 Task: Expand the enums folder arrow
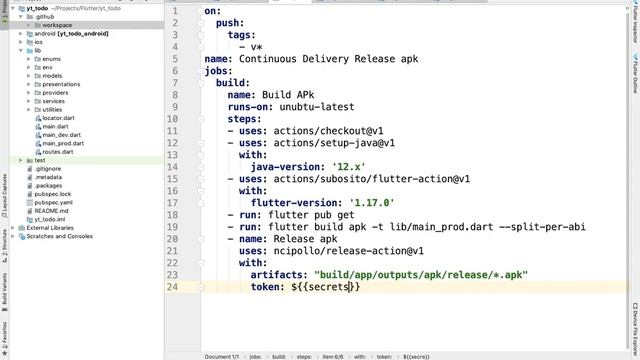point(29,59)
